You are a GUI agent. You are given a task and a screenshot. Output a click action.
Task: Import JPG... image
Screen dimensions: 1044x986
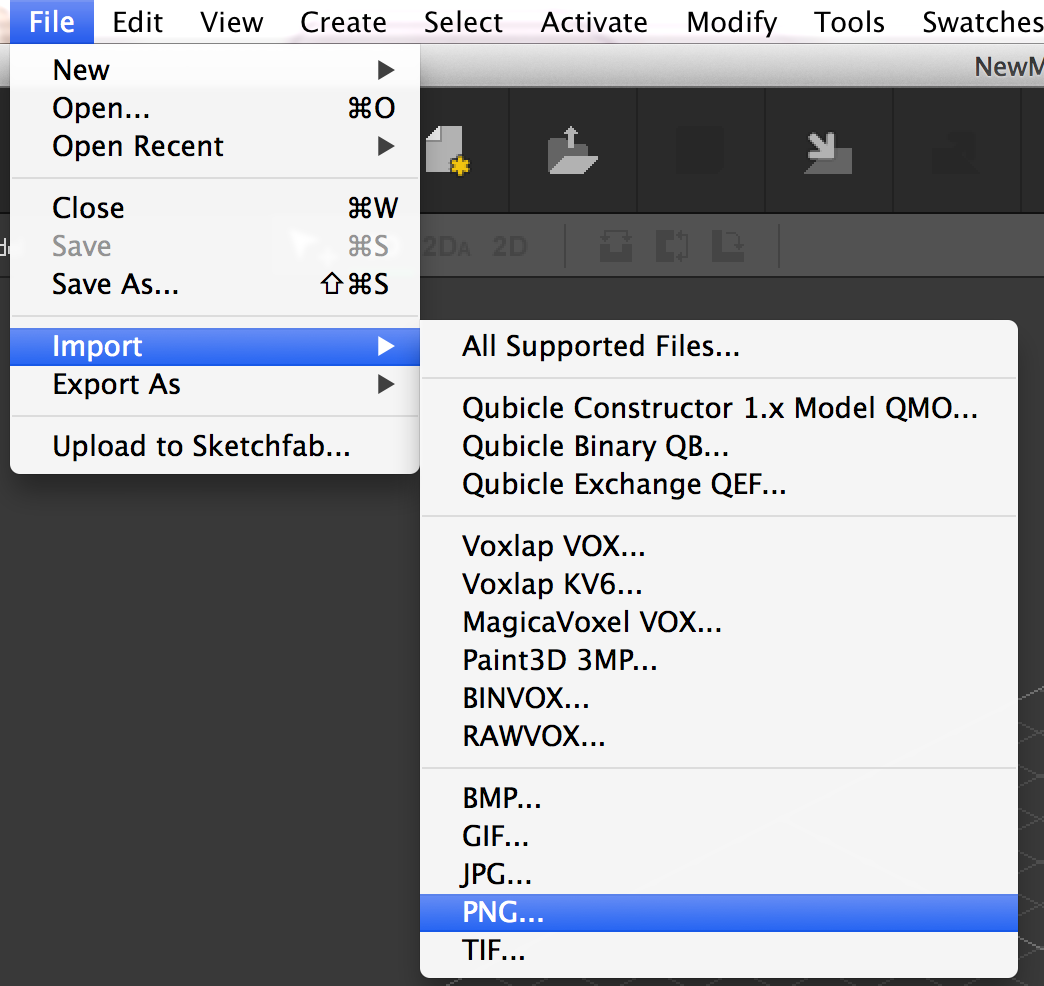pos(719,873)
